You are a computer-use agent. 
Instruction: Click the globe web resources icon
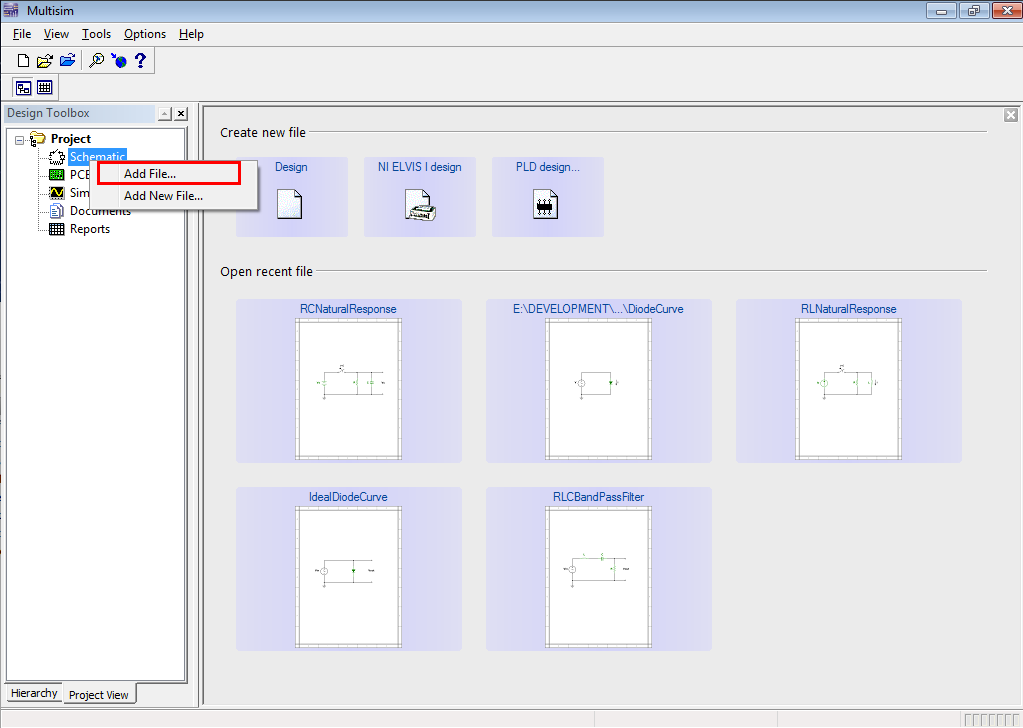pos(118,61)
